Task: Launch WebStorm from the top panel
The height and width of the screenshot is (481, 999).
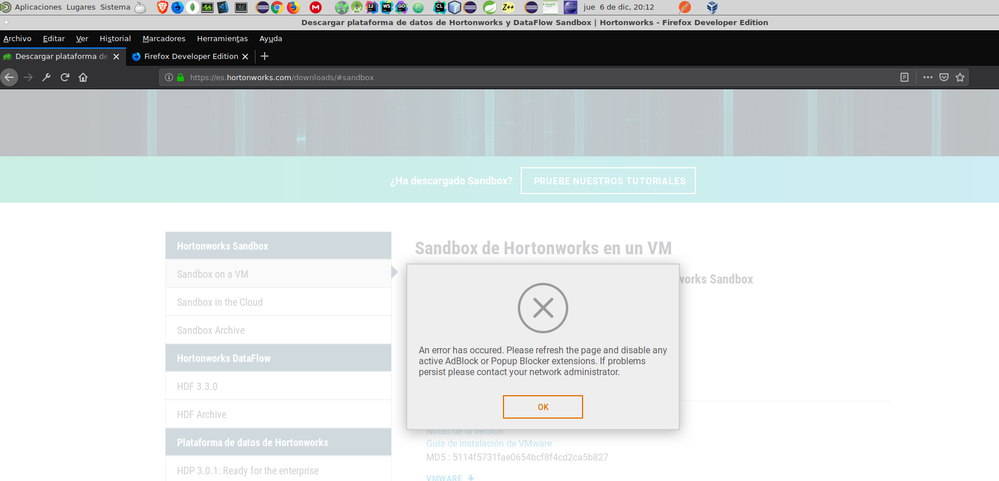Action: 387,7
